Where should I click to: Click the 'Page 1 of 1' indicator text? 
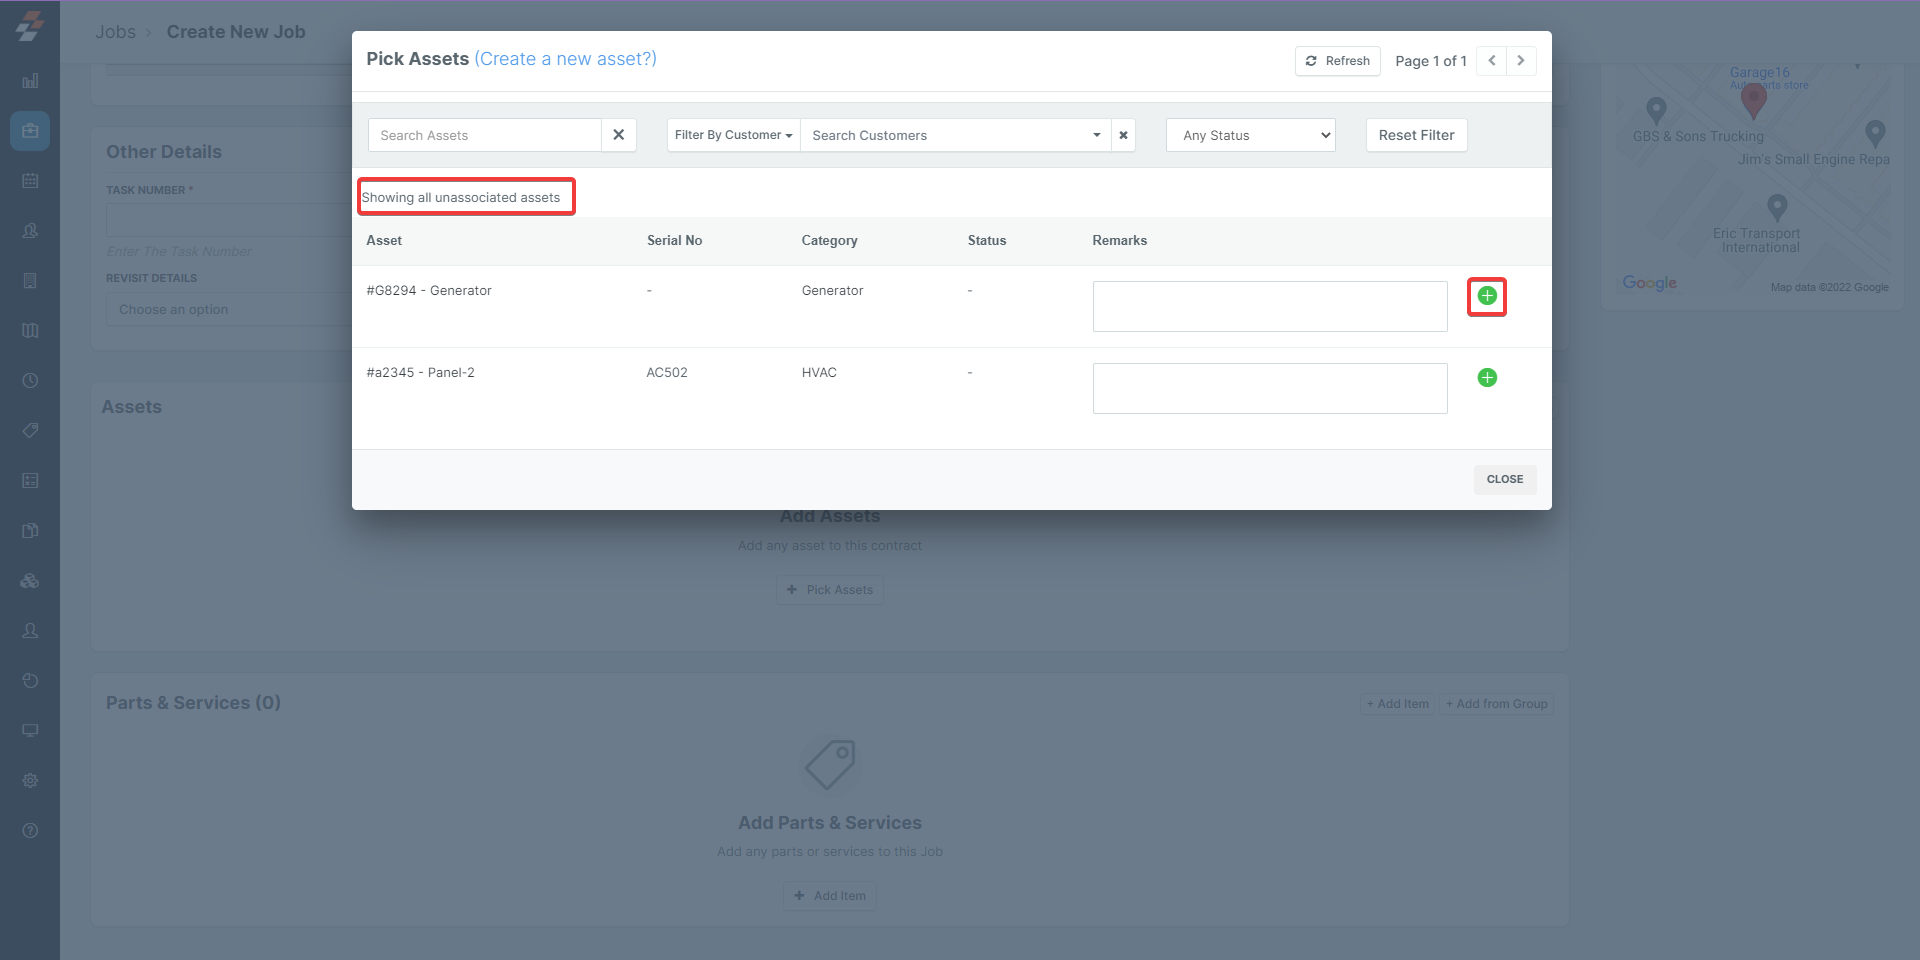click(1431, 61)
